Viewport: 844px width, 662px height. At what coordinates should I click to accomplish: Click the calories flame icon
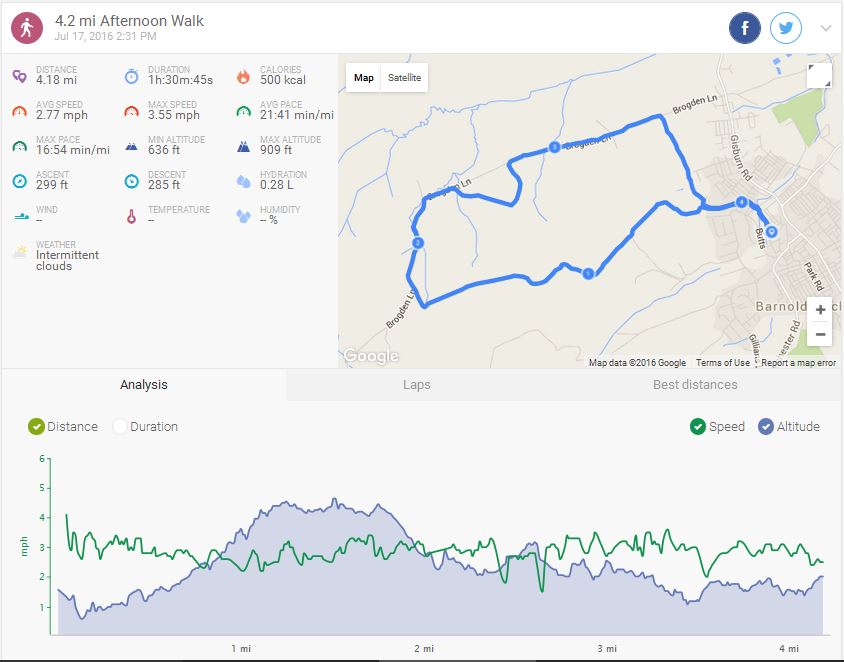(243, 77)
